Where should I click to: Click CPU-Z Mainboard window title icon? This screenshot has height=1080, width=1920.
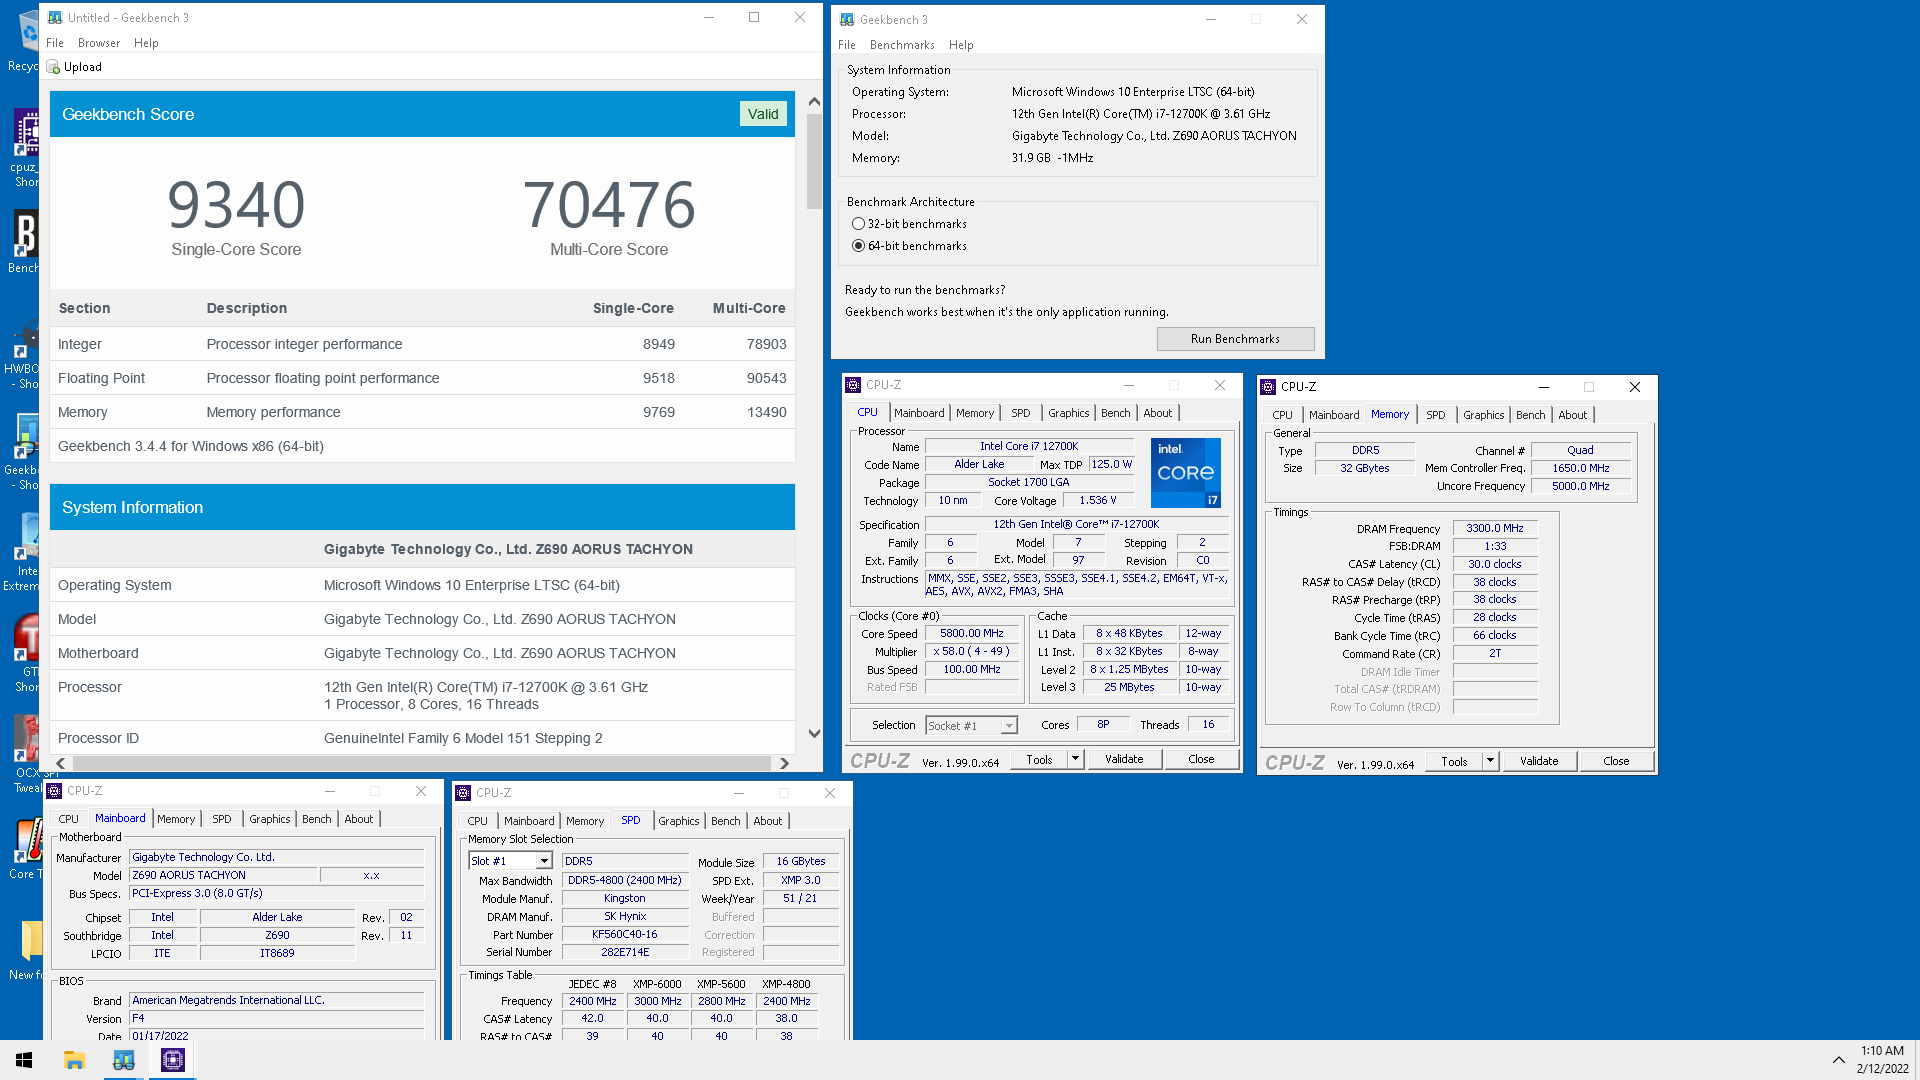54,791
